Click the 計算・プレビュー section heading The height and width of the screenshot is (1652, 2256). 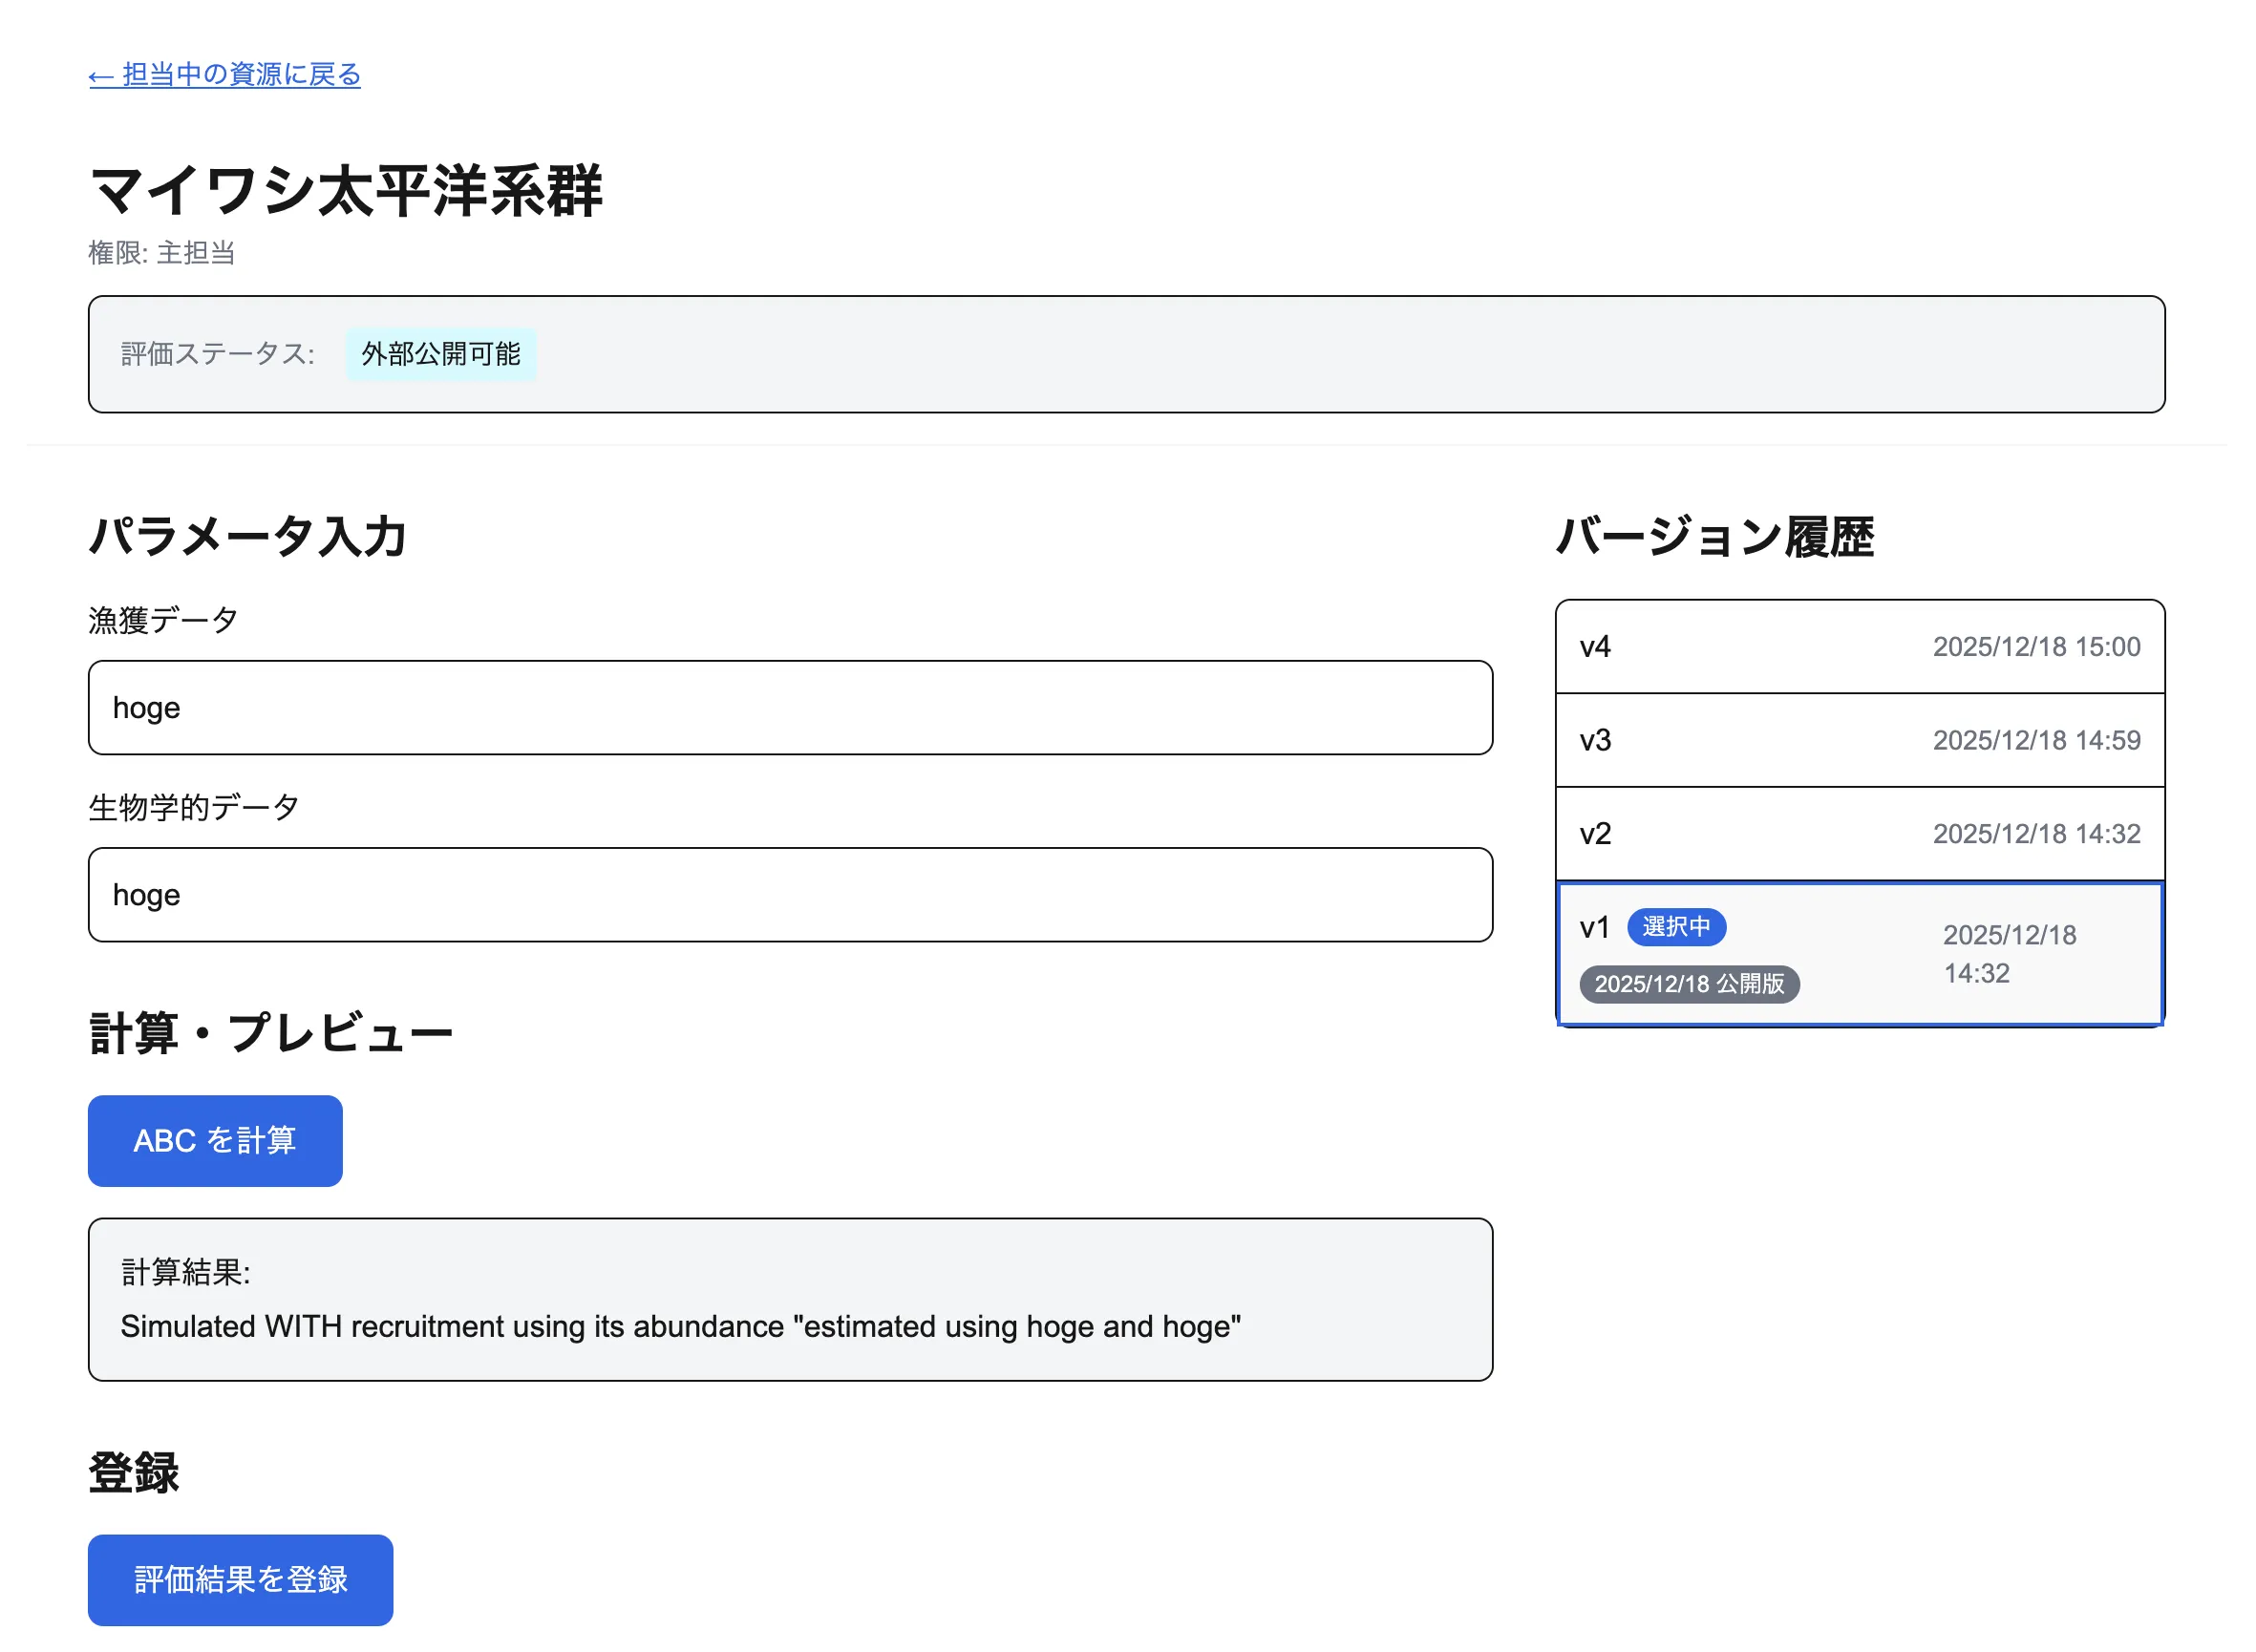[x=272, y=1034]
